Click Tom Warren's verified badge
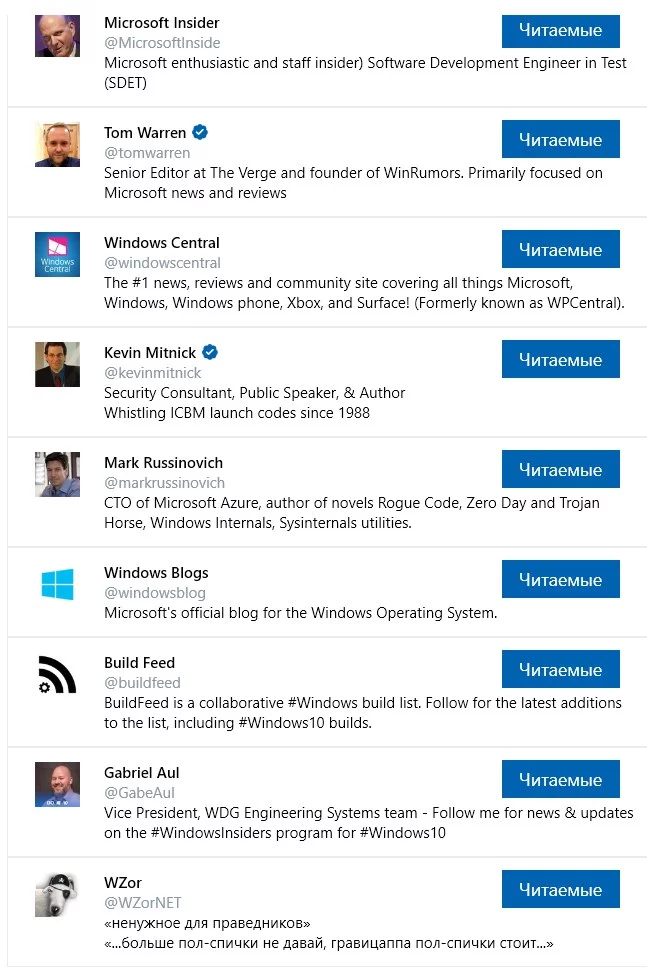 click(x=200, y=132)
